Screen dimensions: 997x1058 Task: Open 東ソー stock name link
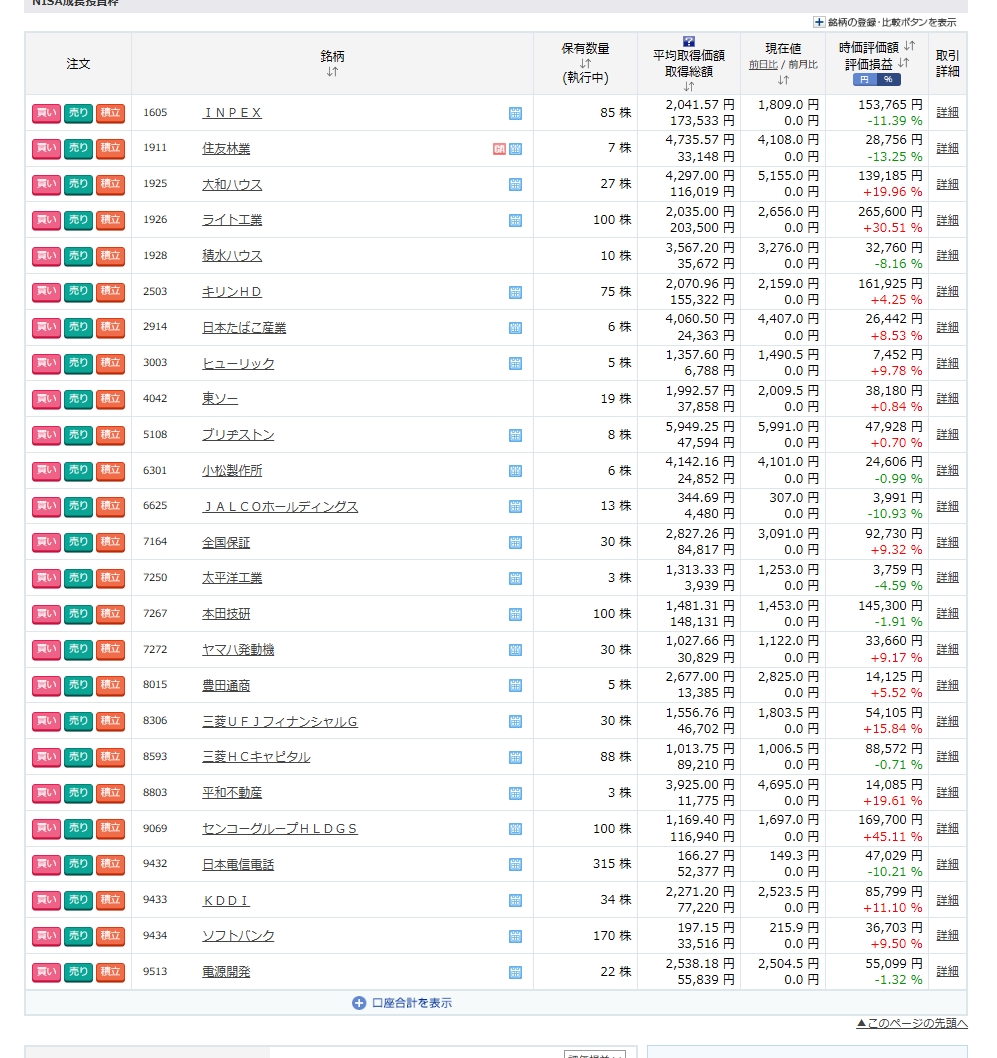click(220, 399)
